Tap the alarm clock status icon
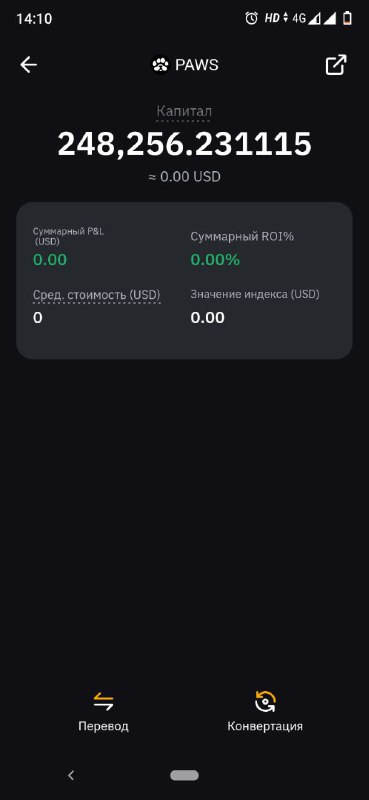This screenshot has width=369, height=800. coord(251,19)
